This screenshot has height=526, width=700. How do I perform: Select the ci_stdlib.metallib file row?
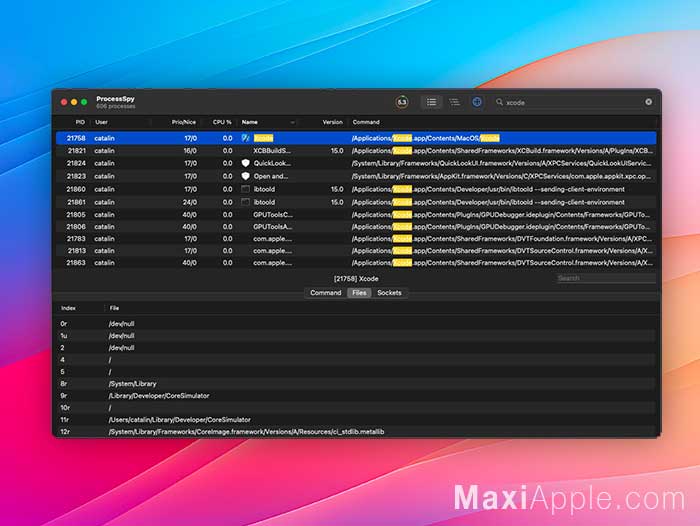(x=356, y=432)
